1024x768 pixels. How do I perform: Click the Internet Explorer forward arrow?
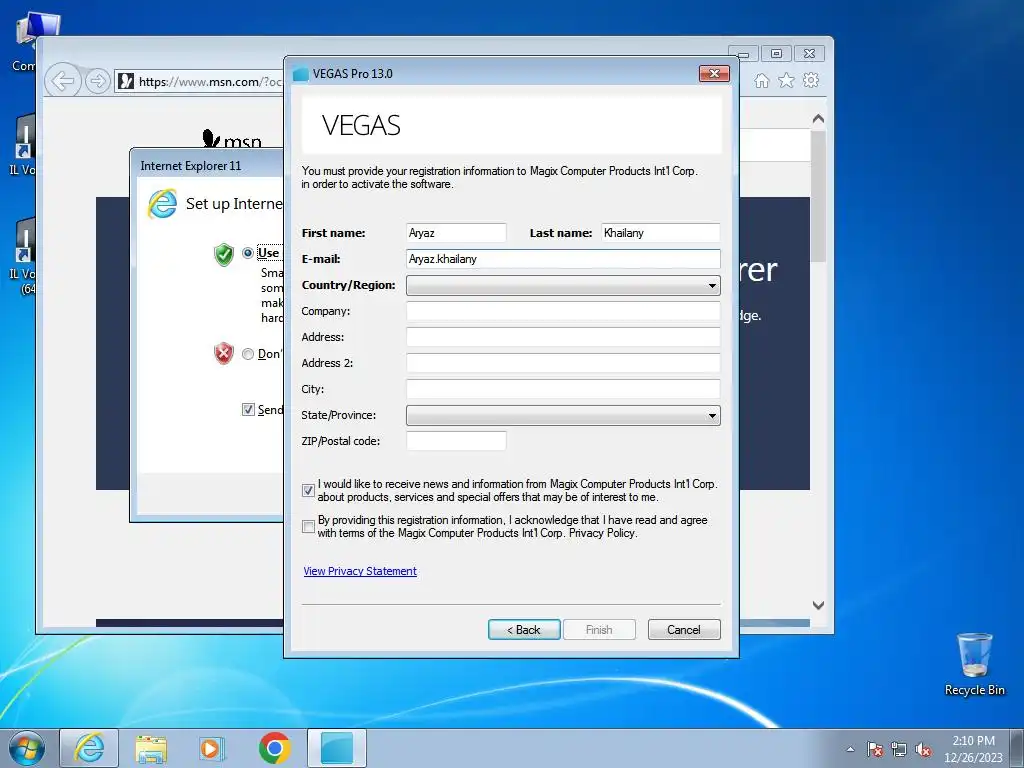[x=97, y=81]
